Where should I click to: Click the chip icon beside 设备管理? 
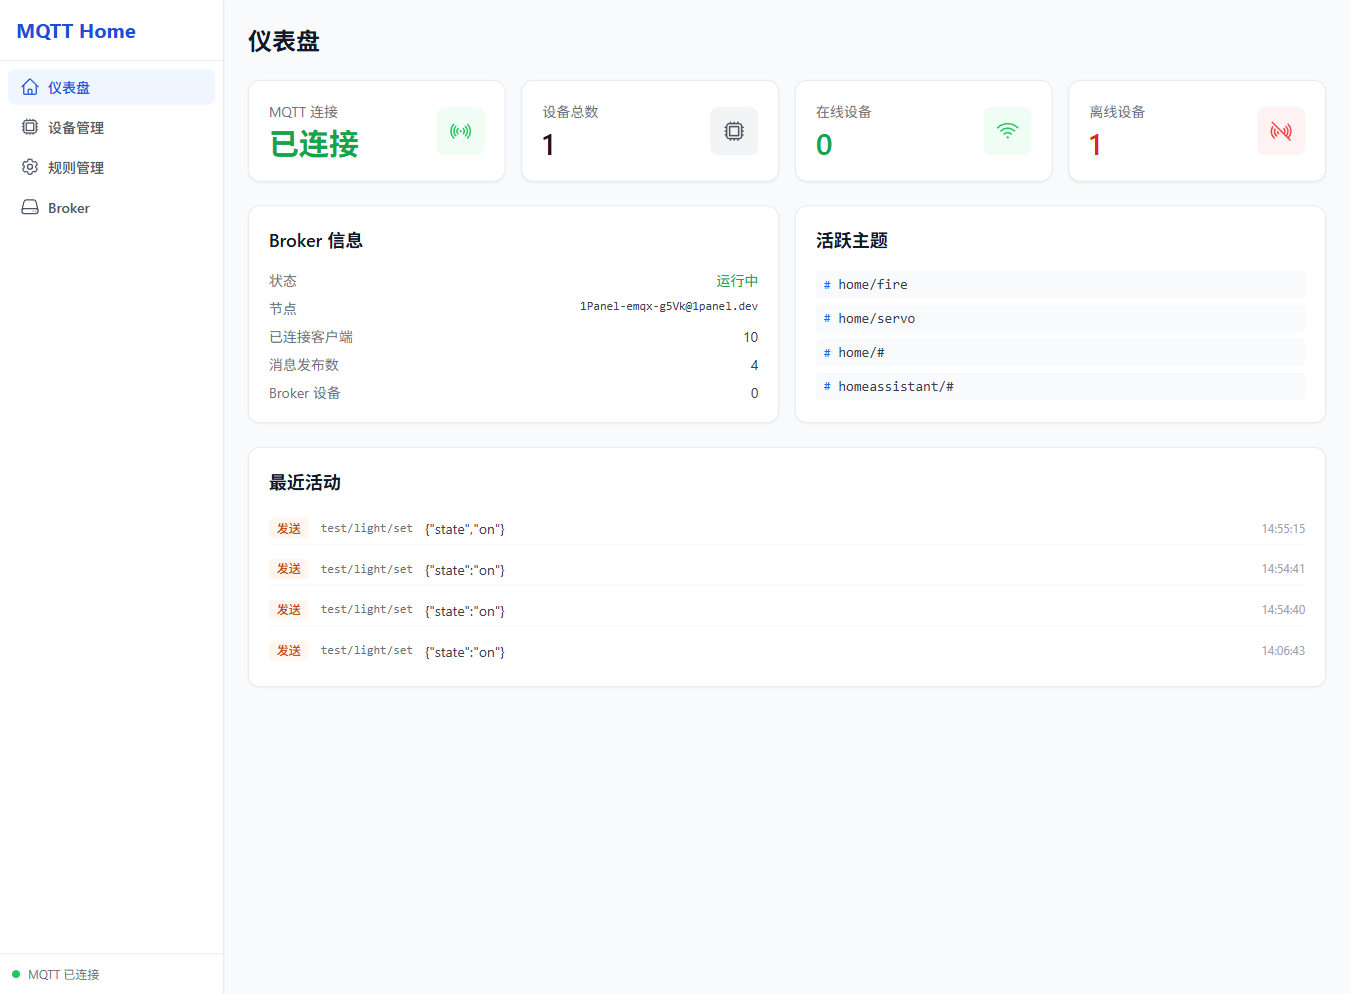[x=30, y=127]
